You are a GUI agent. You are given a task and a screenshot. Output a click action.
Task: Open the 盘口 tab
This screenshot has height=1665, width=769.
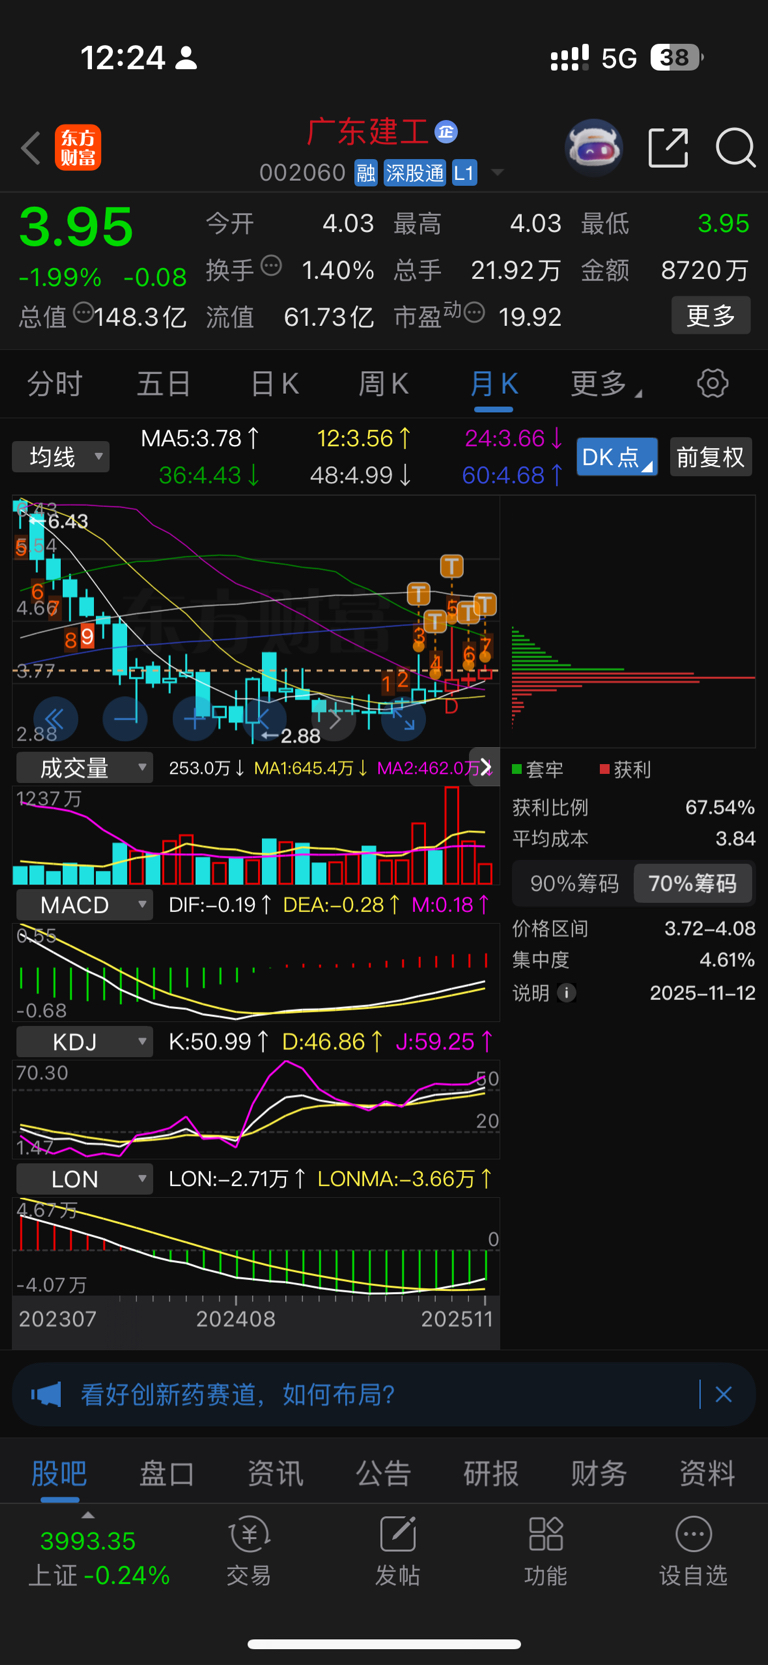pos(167,1473)
